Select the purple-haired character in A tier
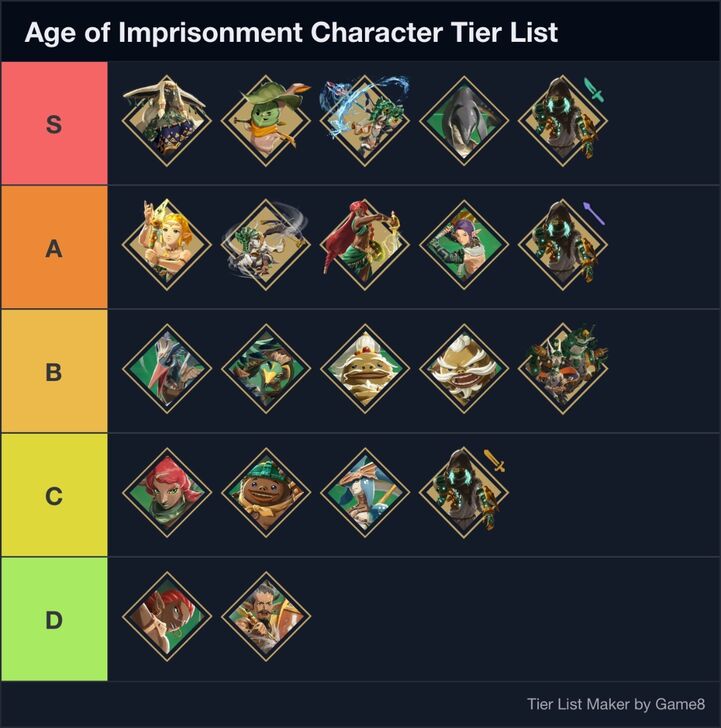 464,245
